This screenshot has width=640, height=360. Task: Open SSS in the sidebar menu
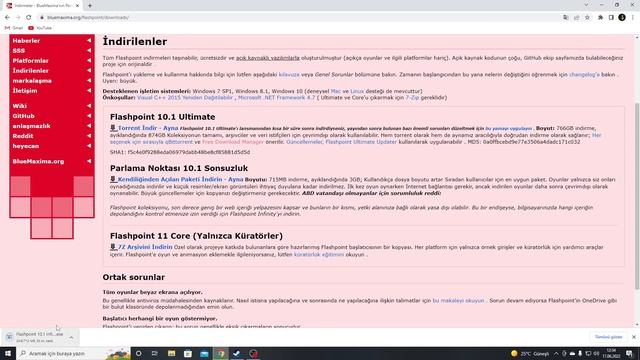[x=19, y=51]
